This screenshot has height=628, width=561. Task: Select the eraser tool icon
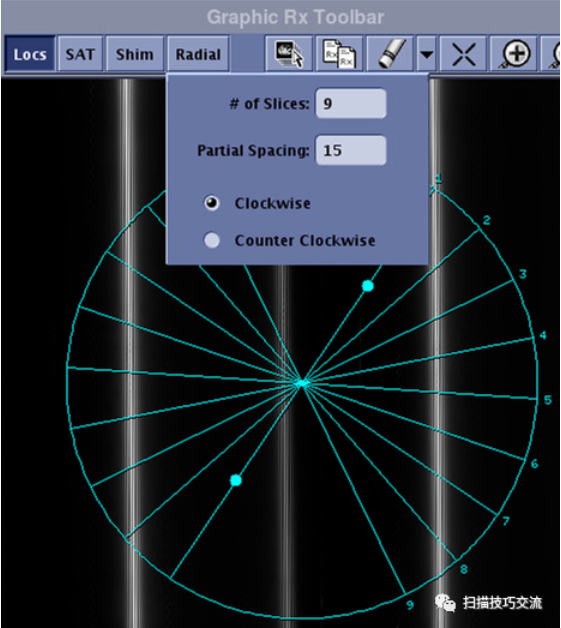[390, 54]
